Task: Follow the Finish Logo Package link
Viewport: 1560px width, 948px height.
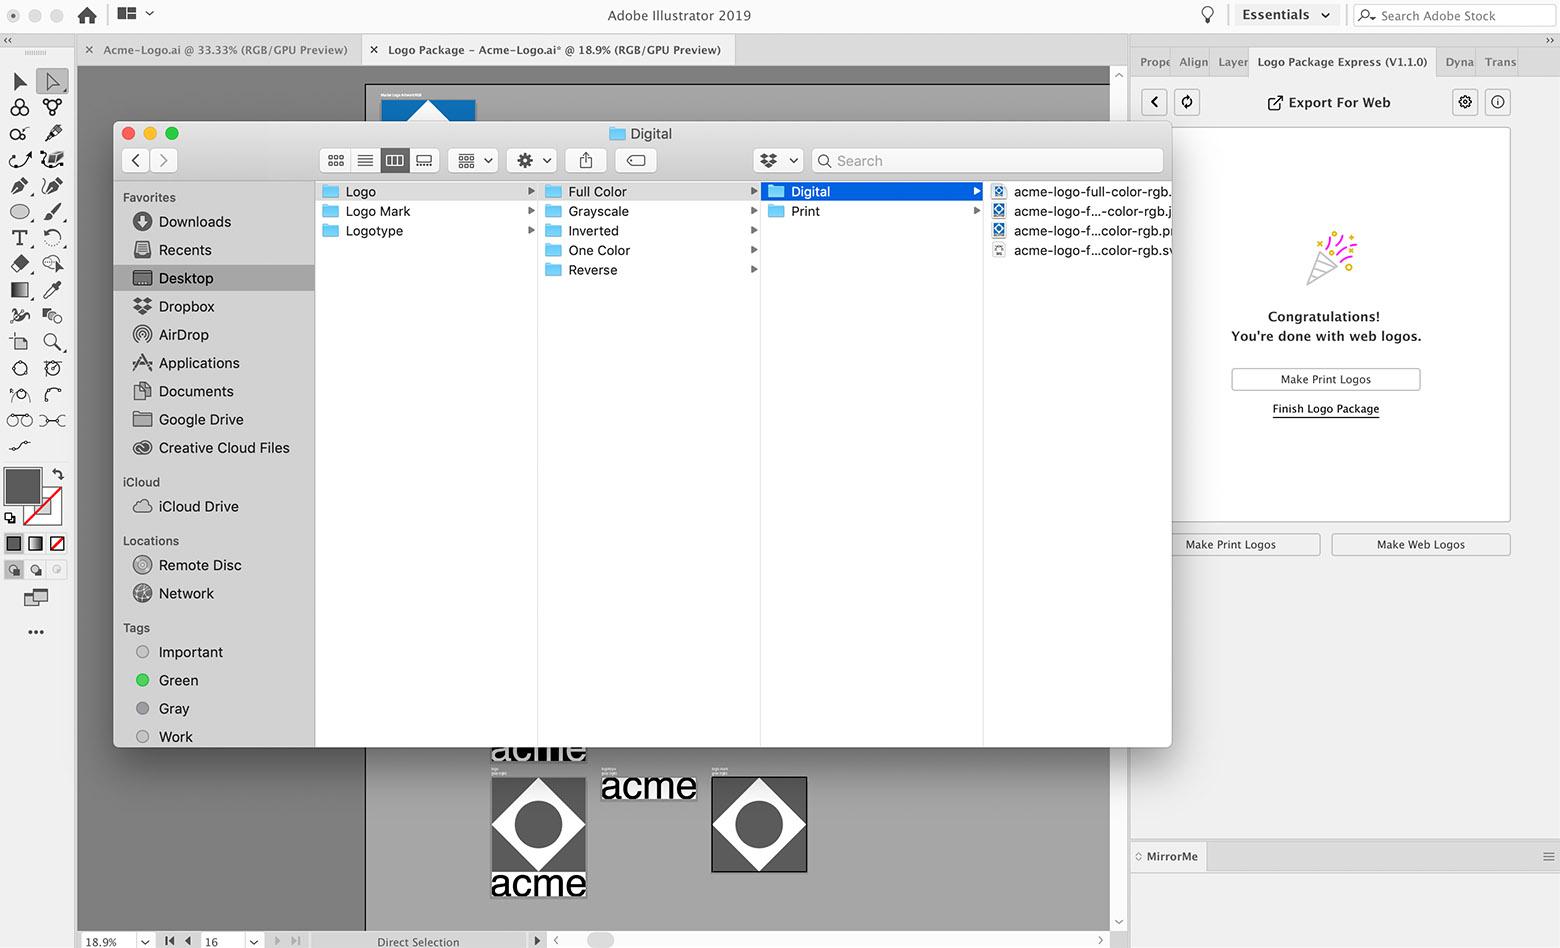Action: pos(1325,409)
